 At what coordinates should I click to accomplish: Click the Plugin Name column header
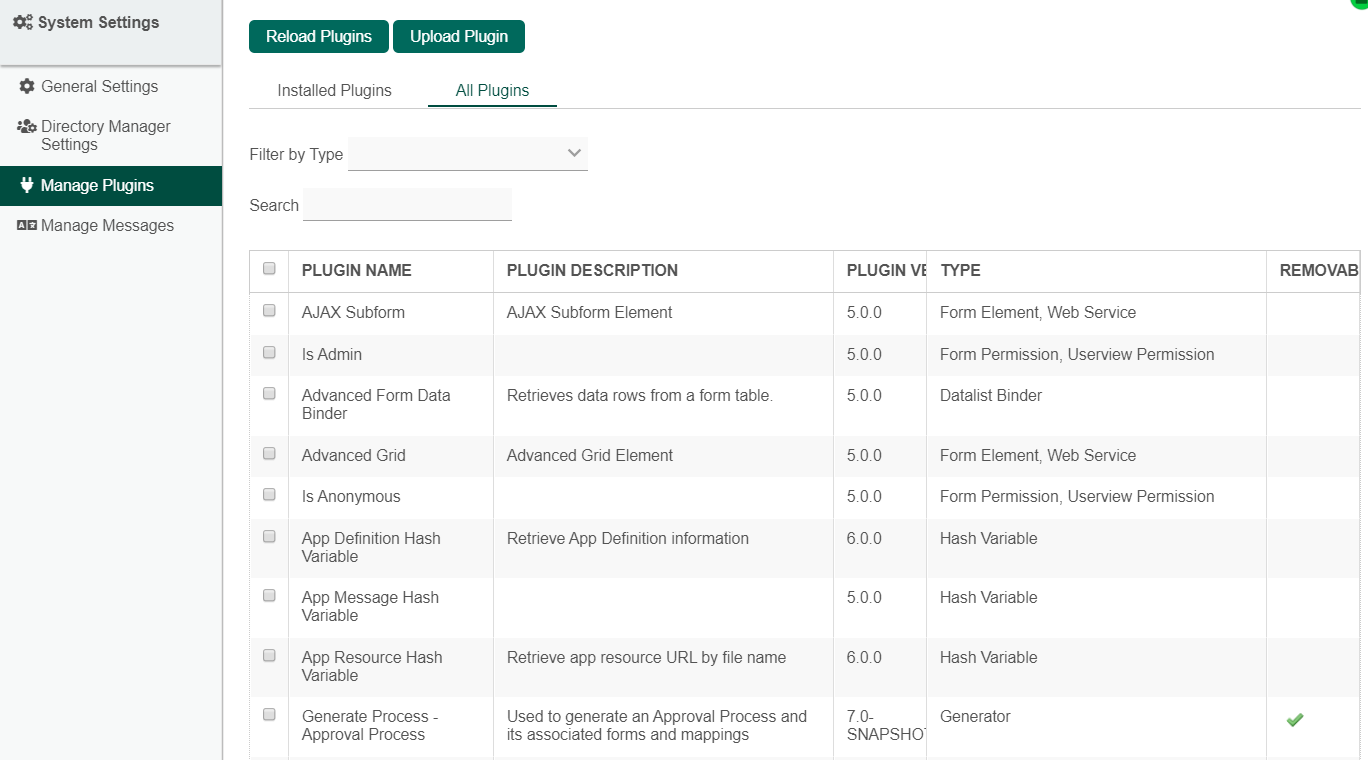point(356,270)
